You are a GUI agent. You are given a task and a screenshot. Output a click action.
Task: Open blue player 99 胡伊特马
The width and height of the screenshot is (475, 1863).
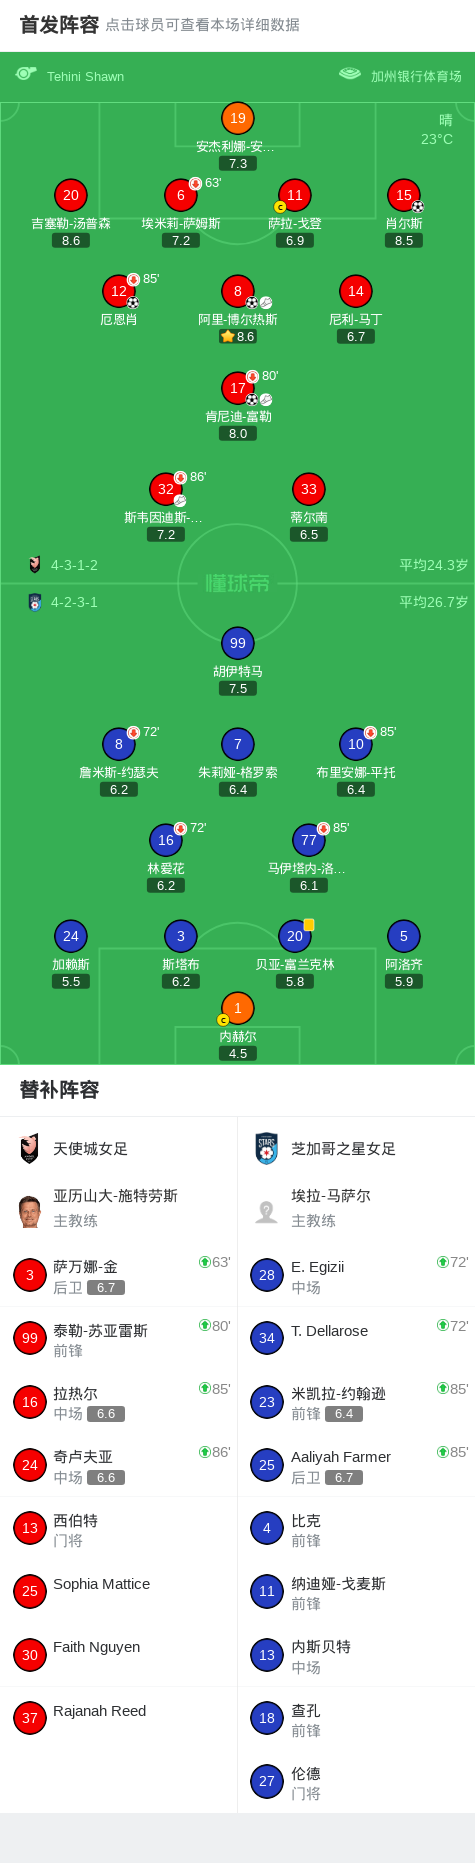[238, 644]
